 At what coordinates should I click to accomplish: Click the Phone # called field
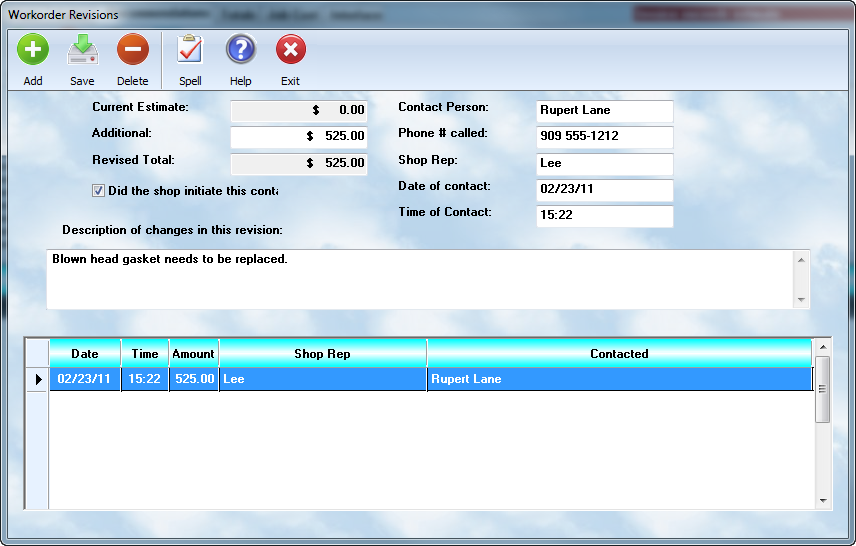point(604,137)
